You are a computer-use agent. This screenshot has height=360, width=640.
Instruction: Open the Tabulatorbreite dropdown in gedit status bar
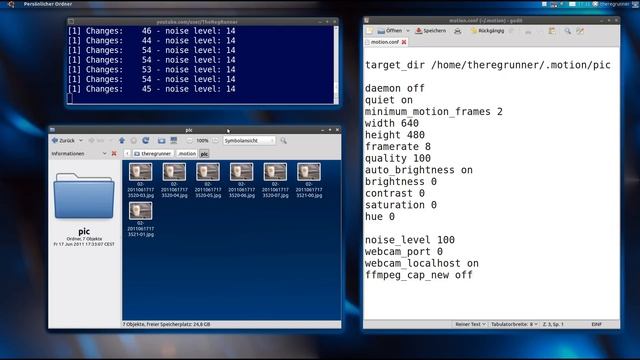(x=514, y=324)
